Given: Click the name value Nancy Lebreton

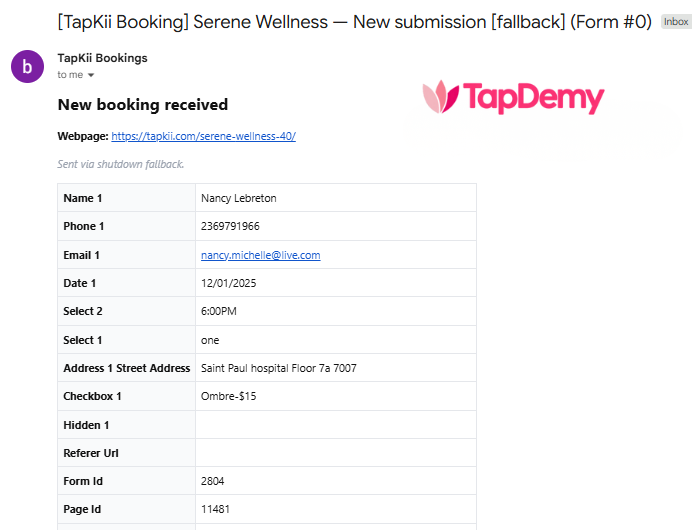Looking at the screenshot, I should [238, 198].
